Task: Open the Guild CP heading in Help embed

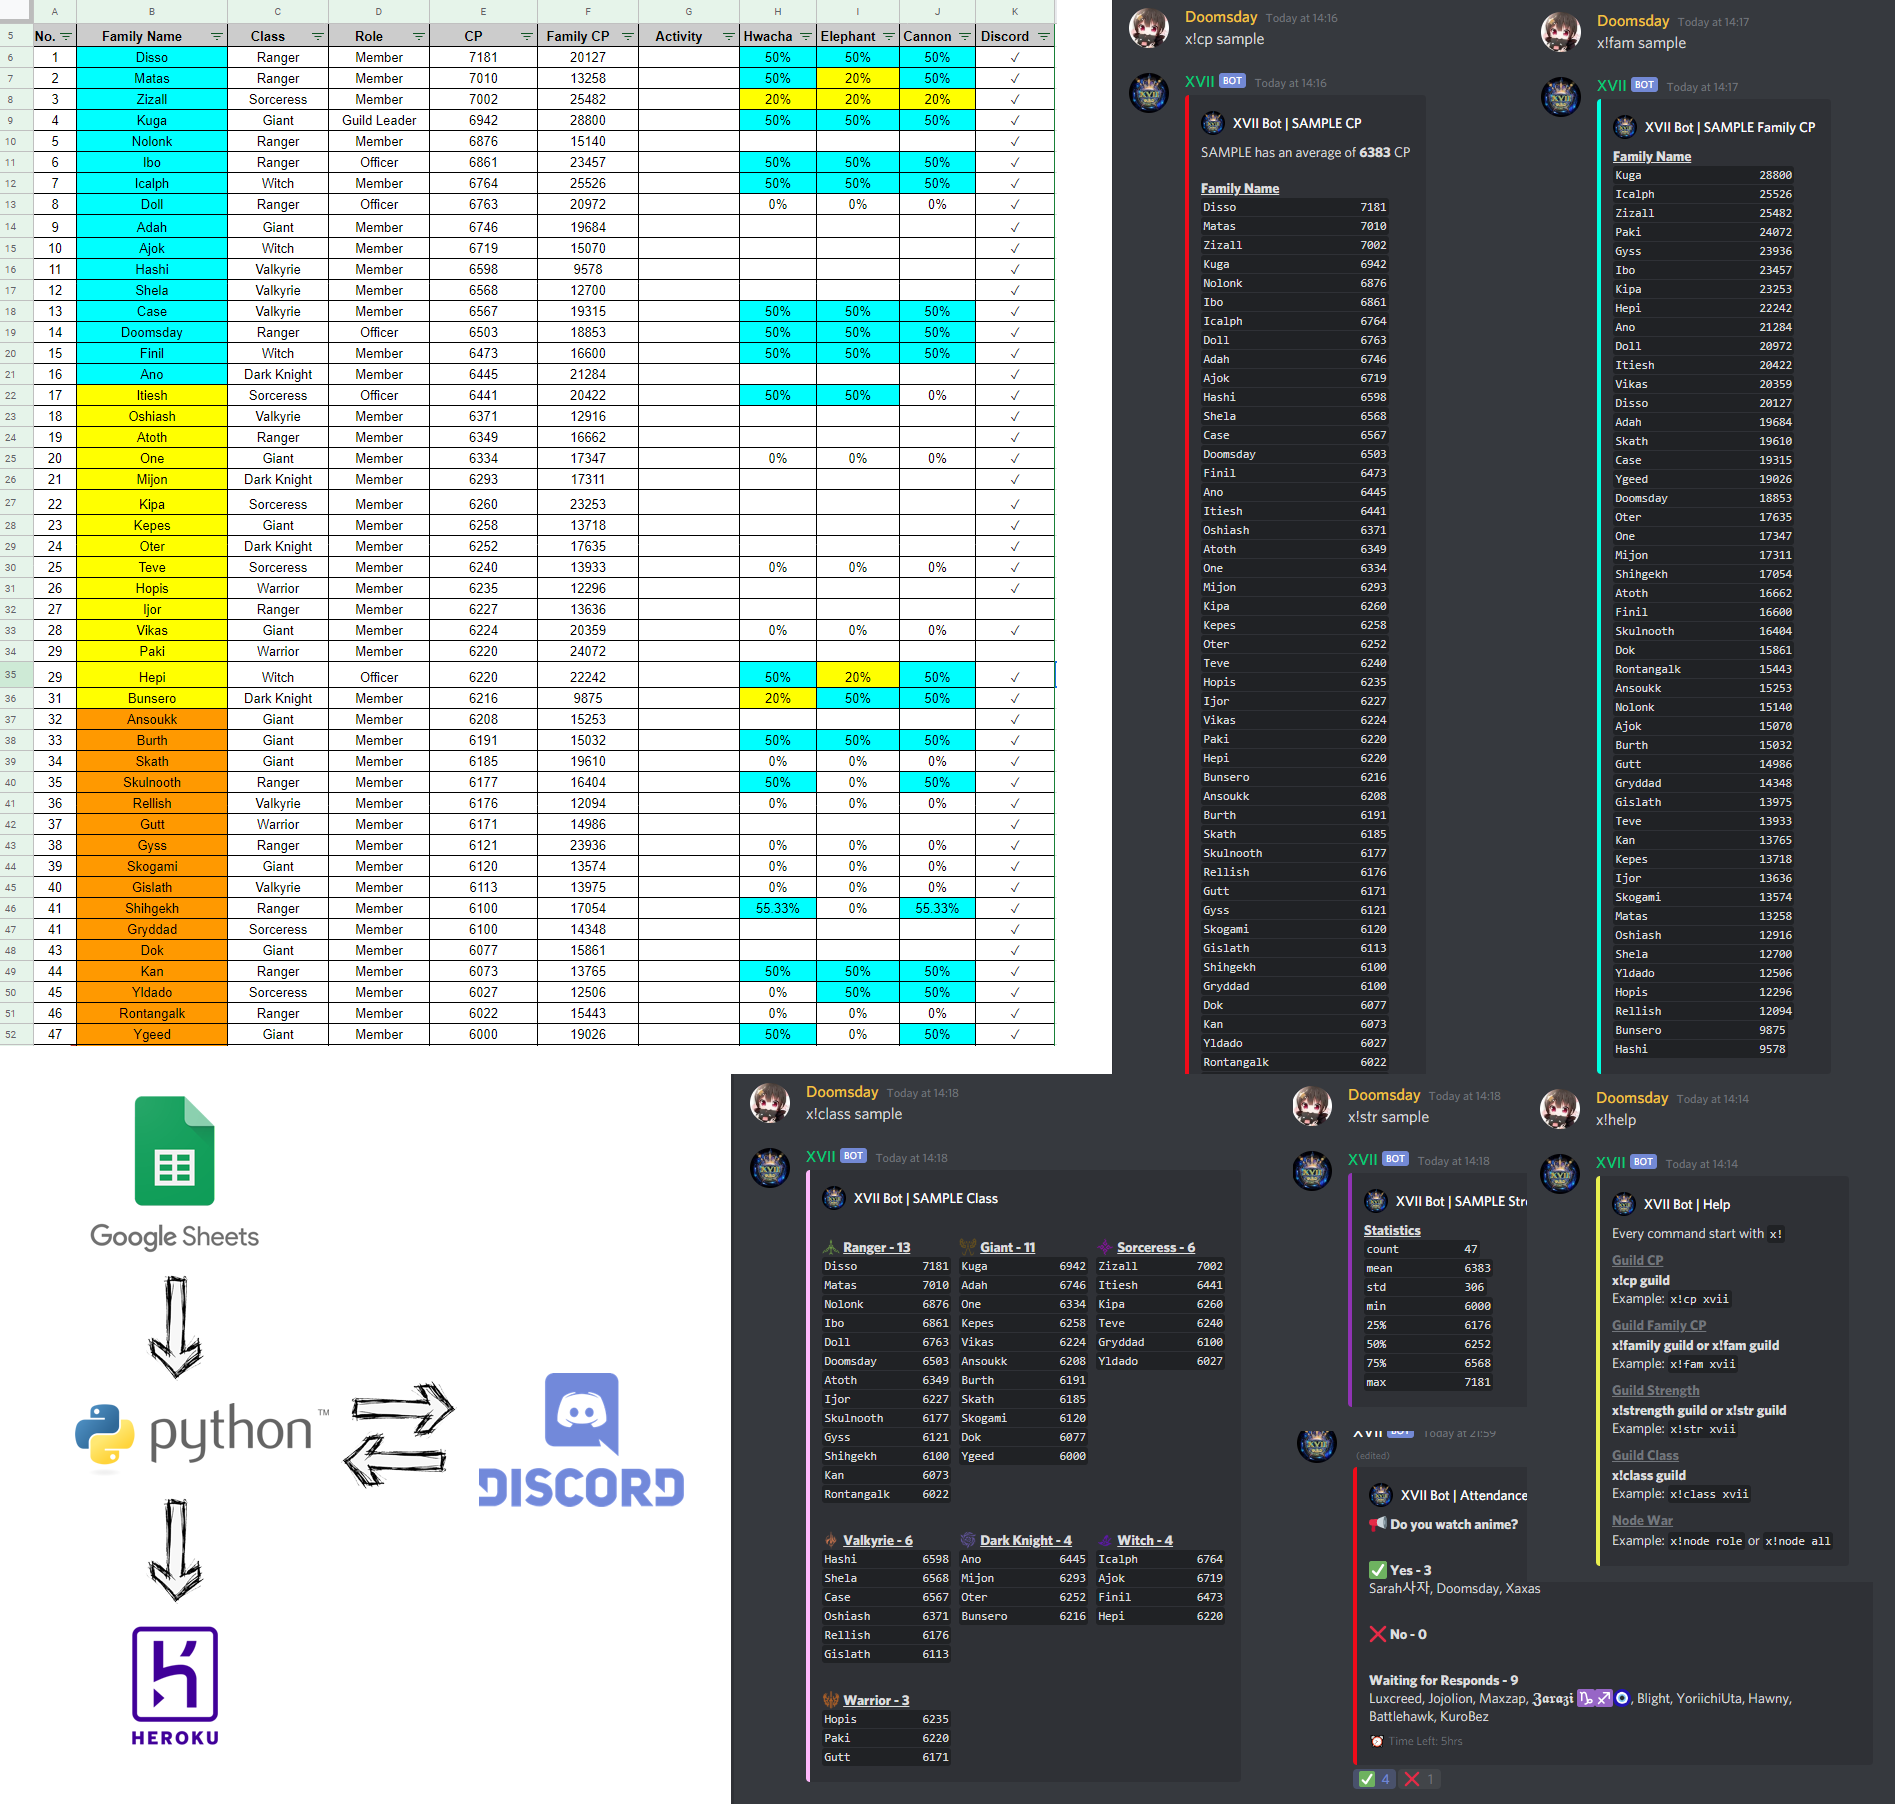Action: (x=1637, y=1260)
